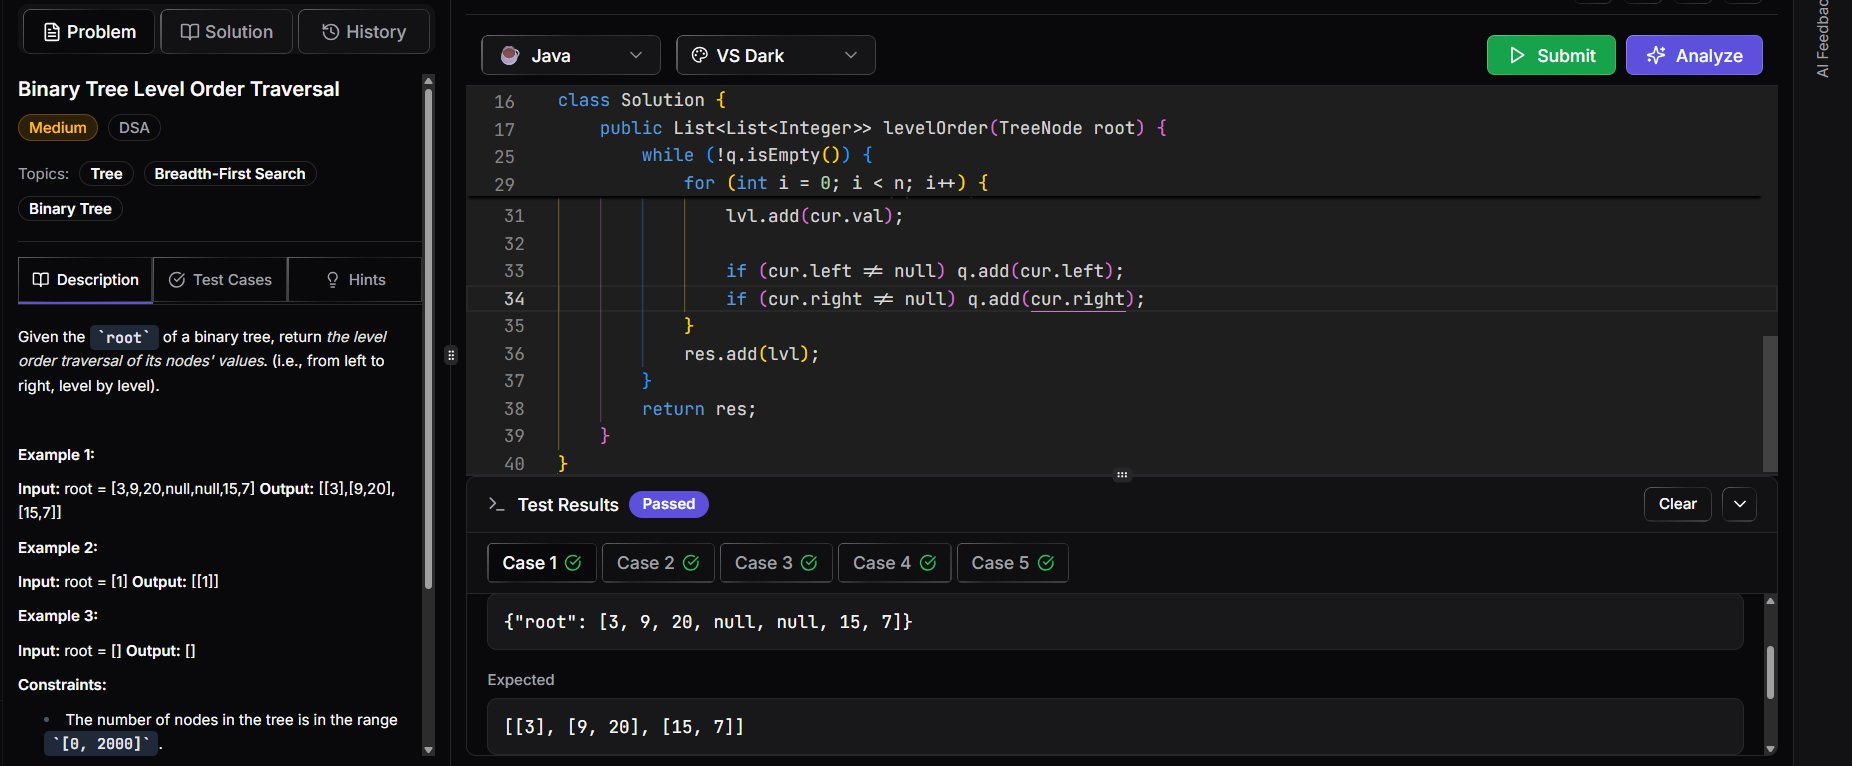This screenshot has height=766, width=1852.
Task: Click the sparkle icon on Analyze button
Action: (x=1656, y=56)
